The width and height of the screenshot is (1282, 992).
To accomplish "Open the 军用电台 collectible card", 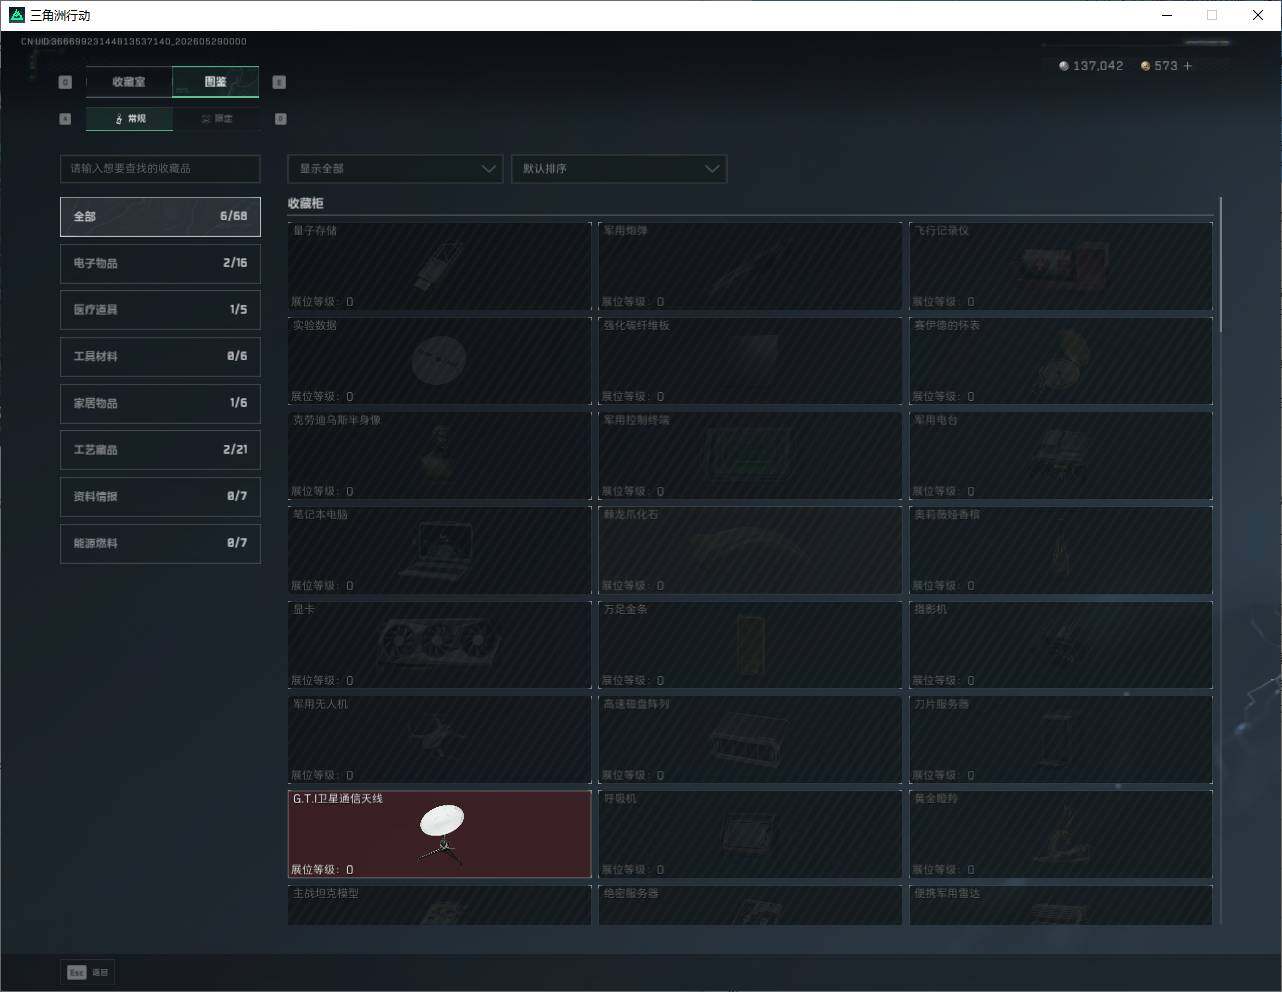I will pos(1061,455).
